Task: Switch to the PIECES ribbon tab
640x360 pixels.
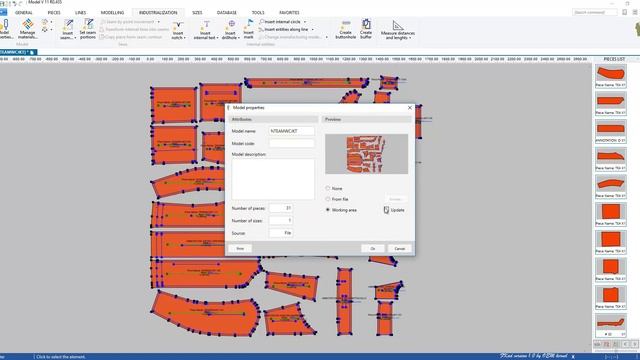Action: 54,13
